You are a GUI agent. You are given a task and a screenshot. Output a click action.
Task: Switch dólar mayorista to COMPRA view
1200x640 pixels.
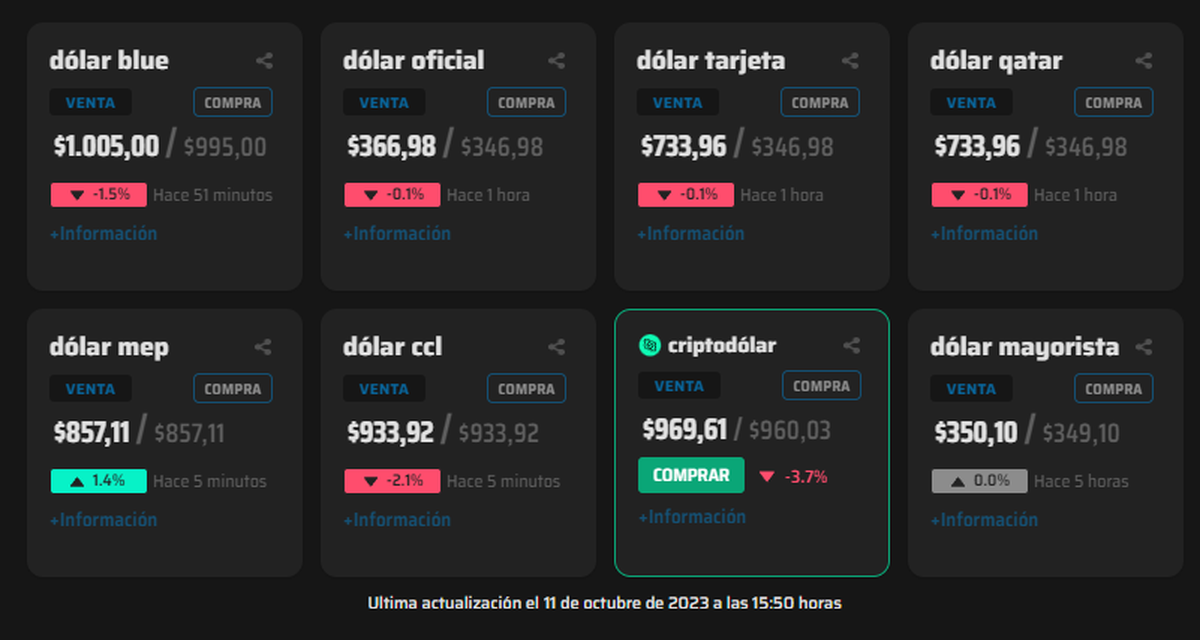click(1114, 389)
